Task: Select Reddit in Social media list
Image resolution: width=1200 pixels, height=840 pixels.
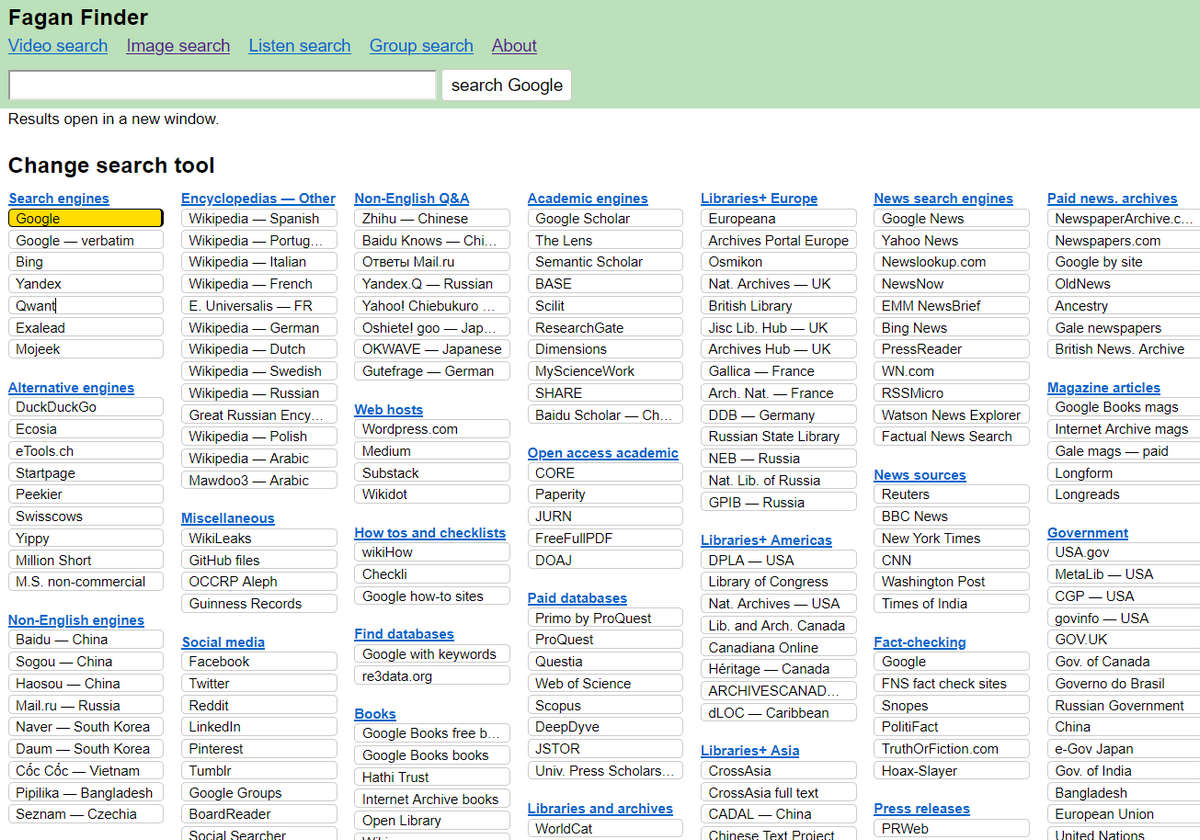Action: [259, 705]
